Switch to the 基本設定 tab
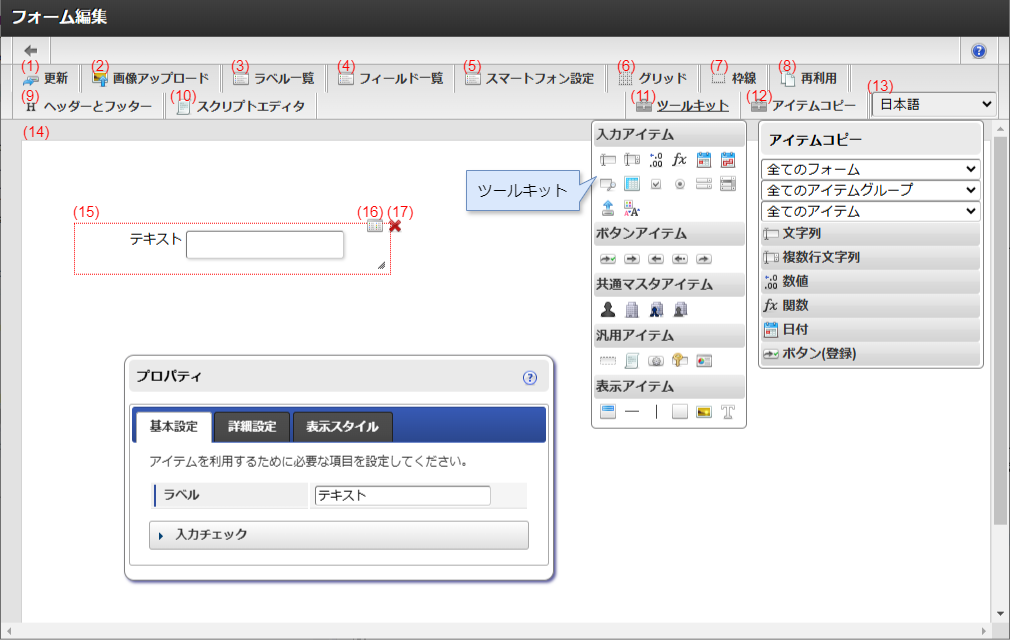 coord(173,427)
